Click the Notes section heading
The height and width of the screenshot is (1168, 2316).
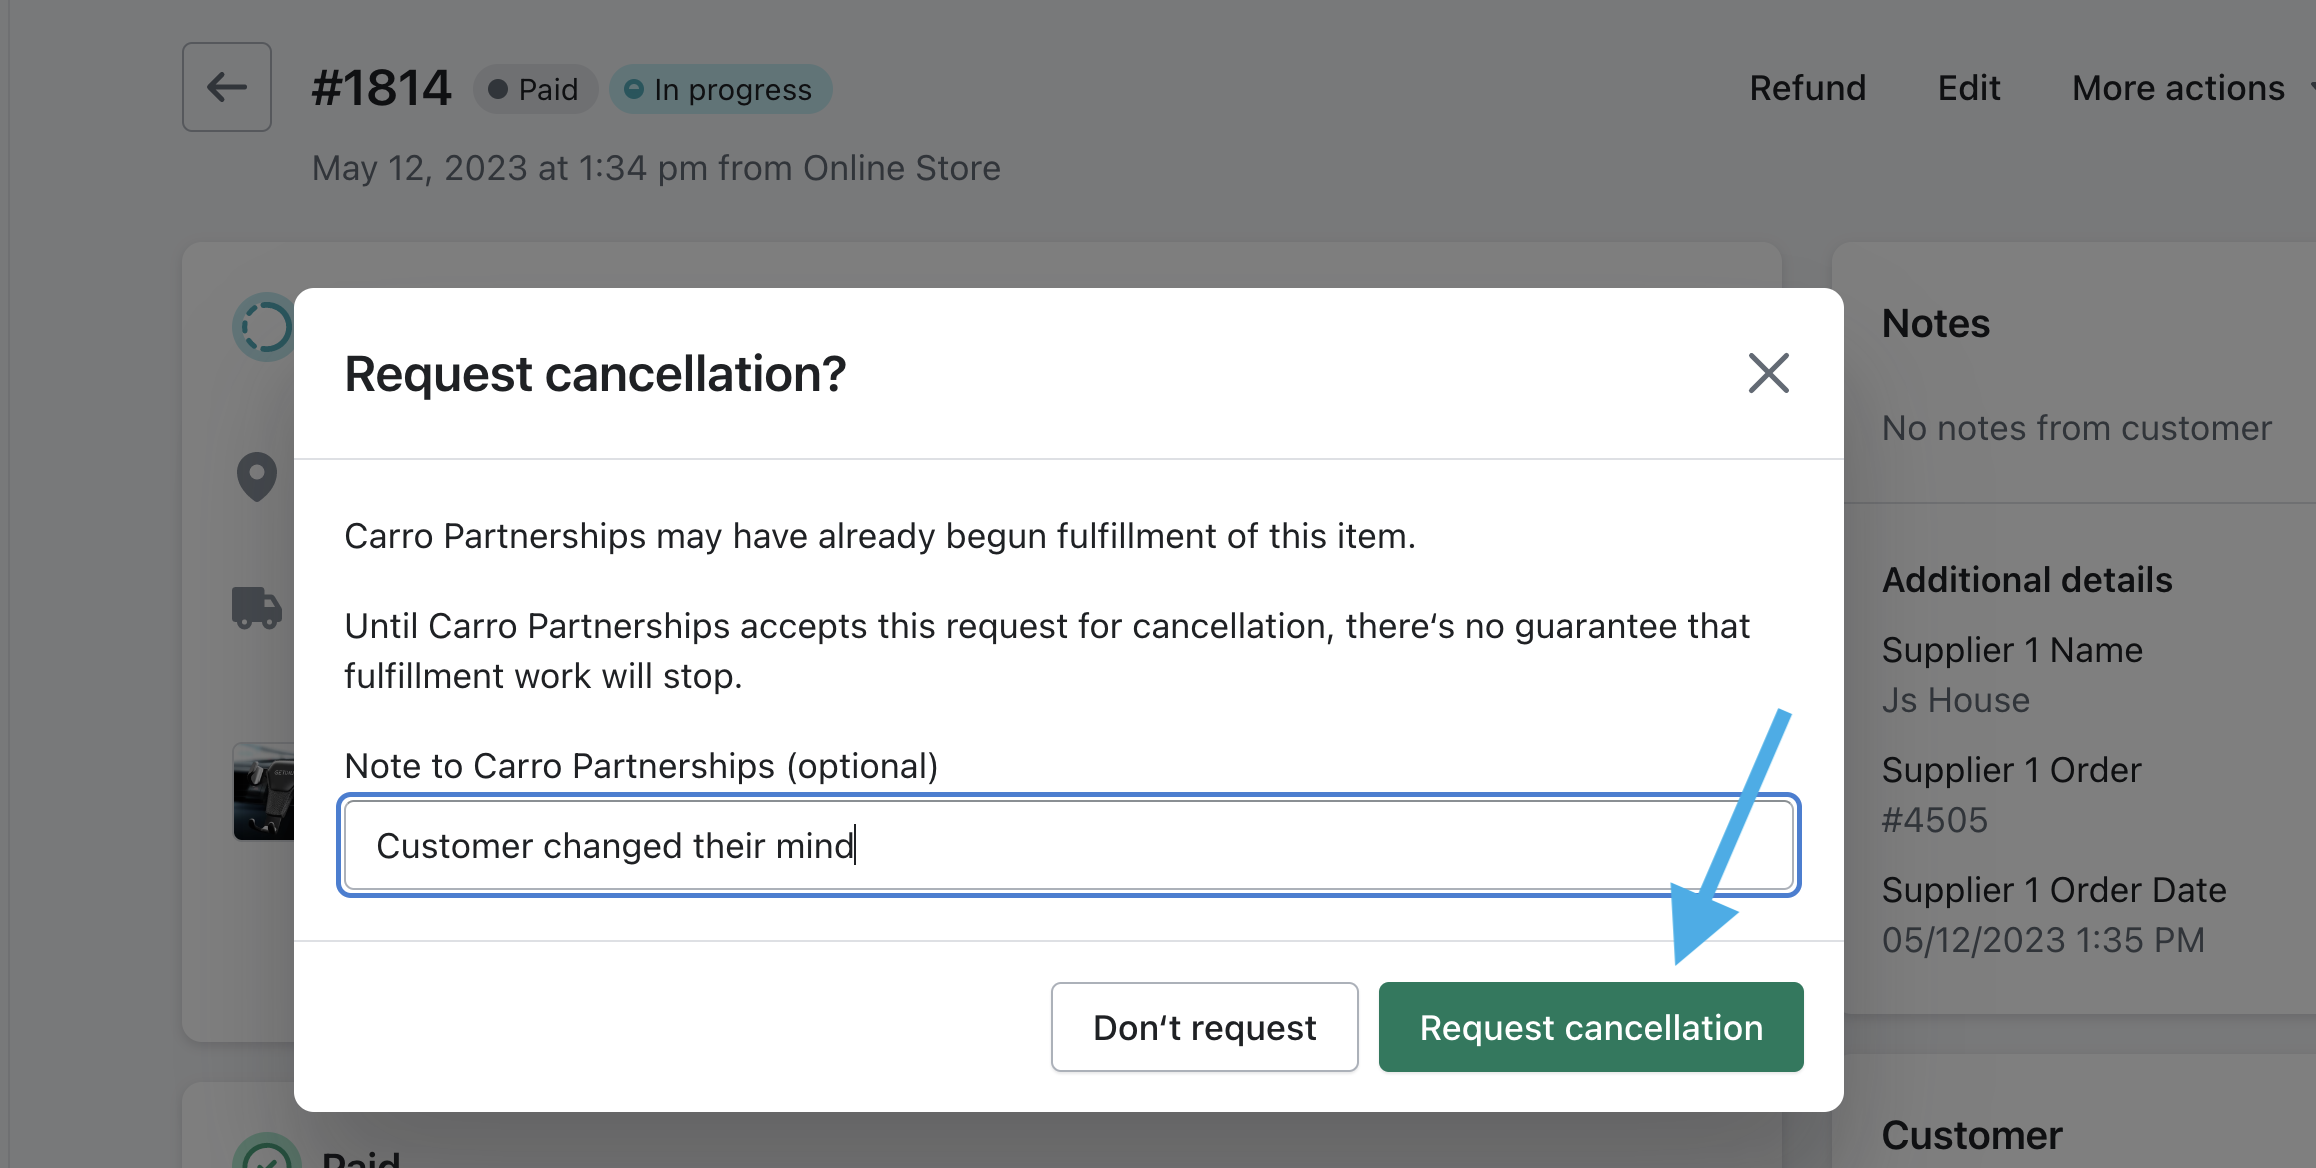pos(1935,324)
